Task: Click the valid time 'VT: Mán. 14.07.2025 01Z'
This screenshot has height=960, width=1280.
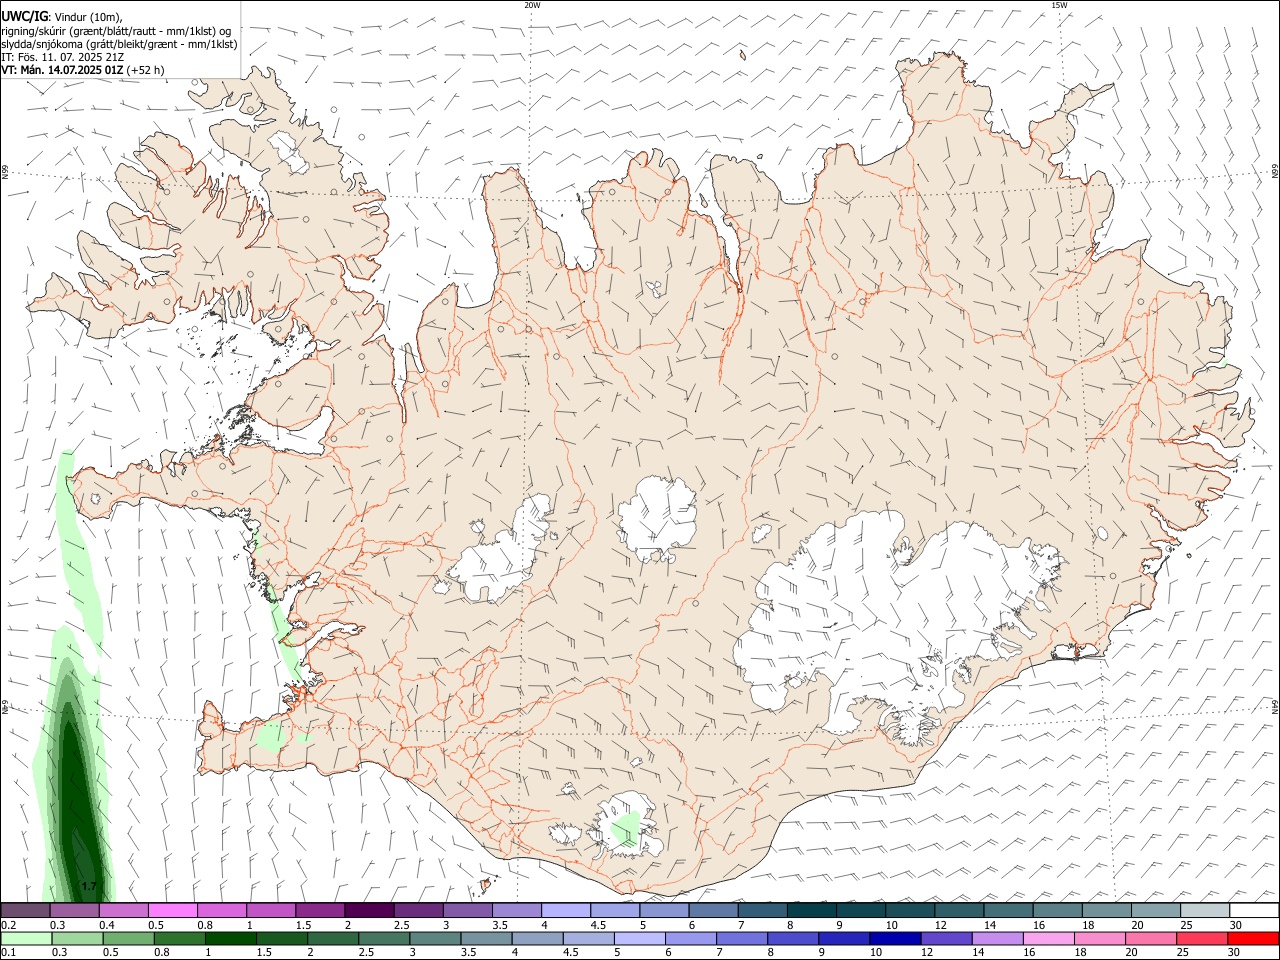Action: coord(62,70)
